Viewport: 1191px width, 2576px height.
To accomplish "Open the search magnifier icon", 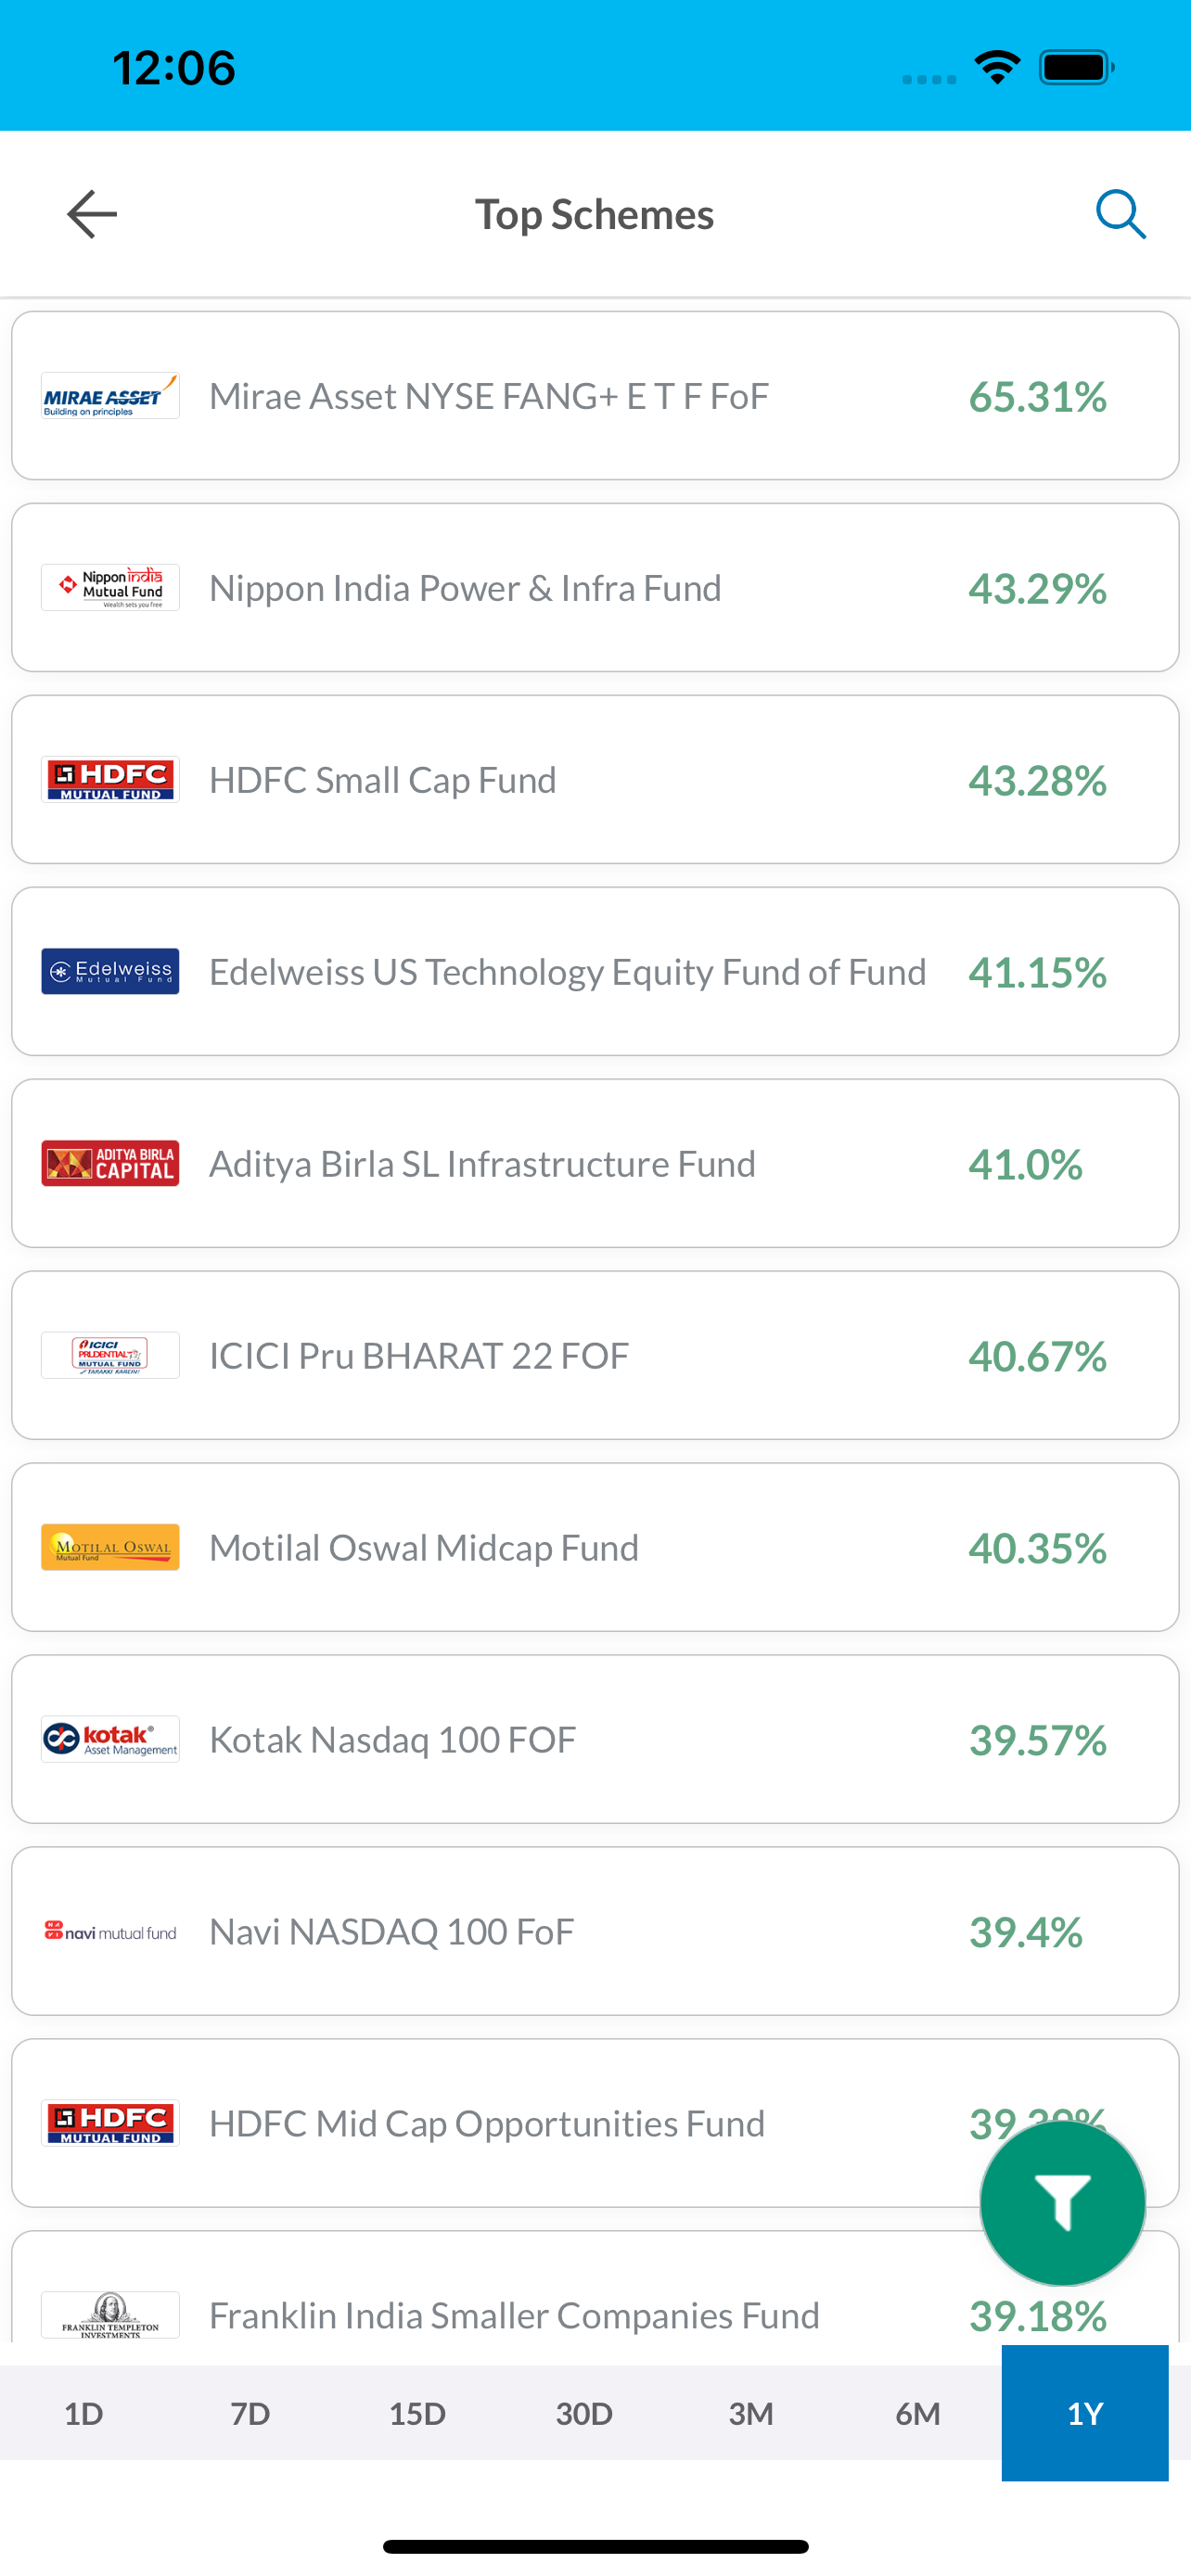I will [1120, 214].
